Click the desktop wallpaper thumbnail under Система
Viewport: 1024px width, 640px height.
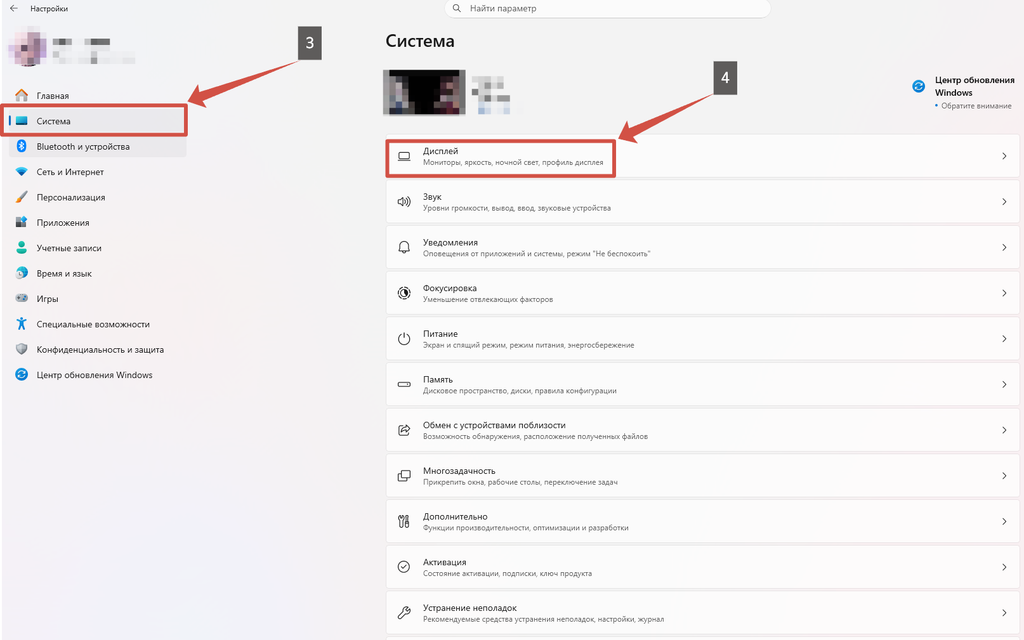pos(424,92)
